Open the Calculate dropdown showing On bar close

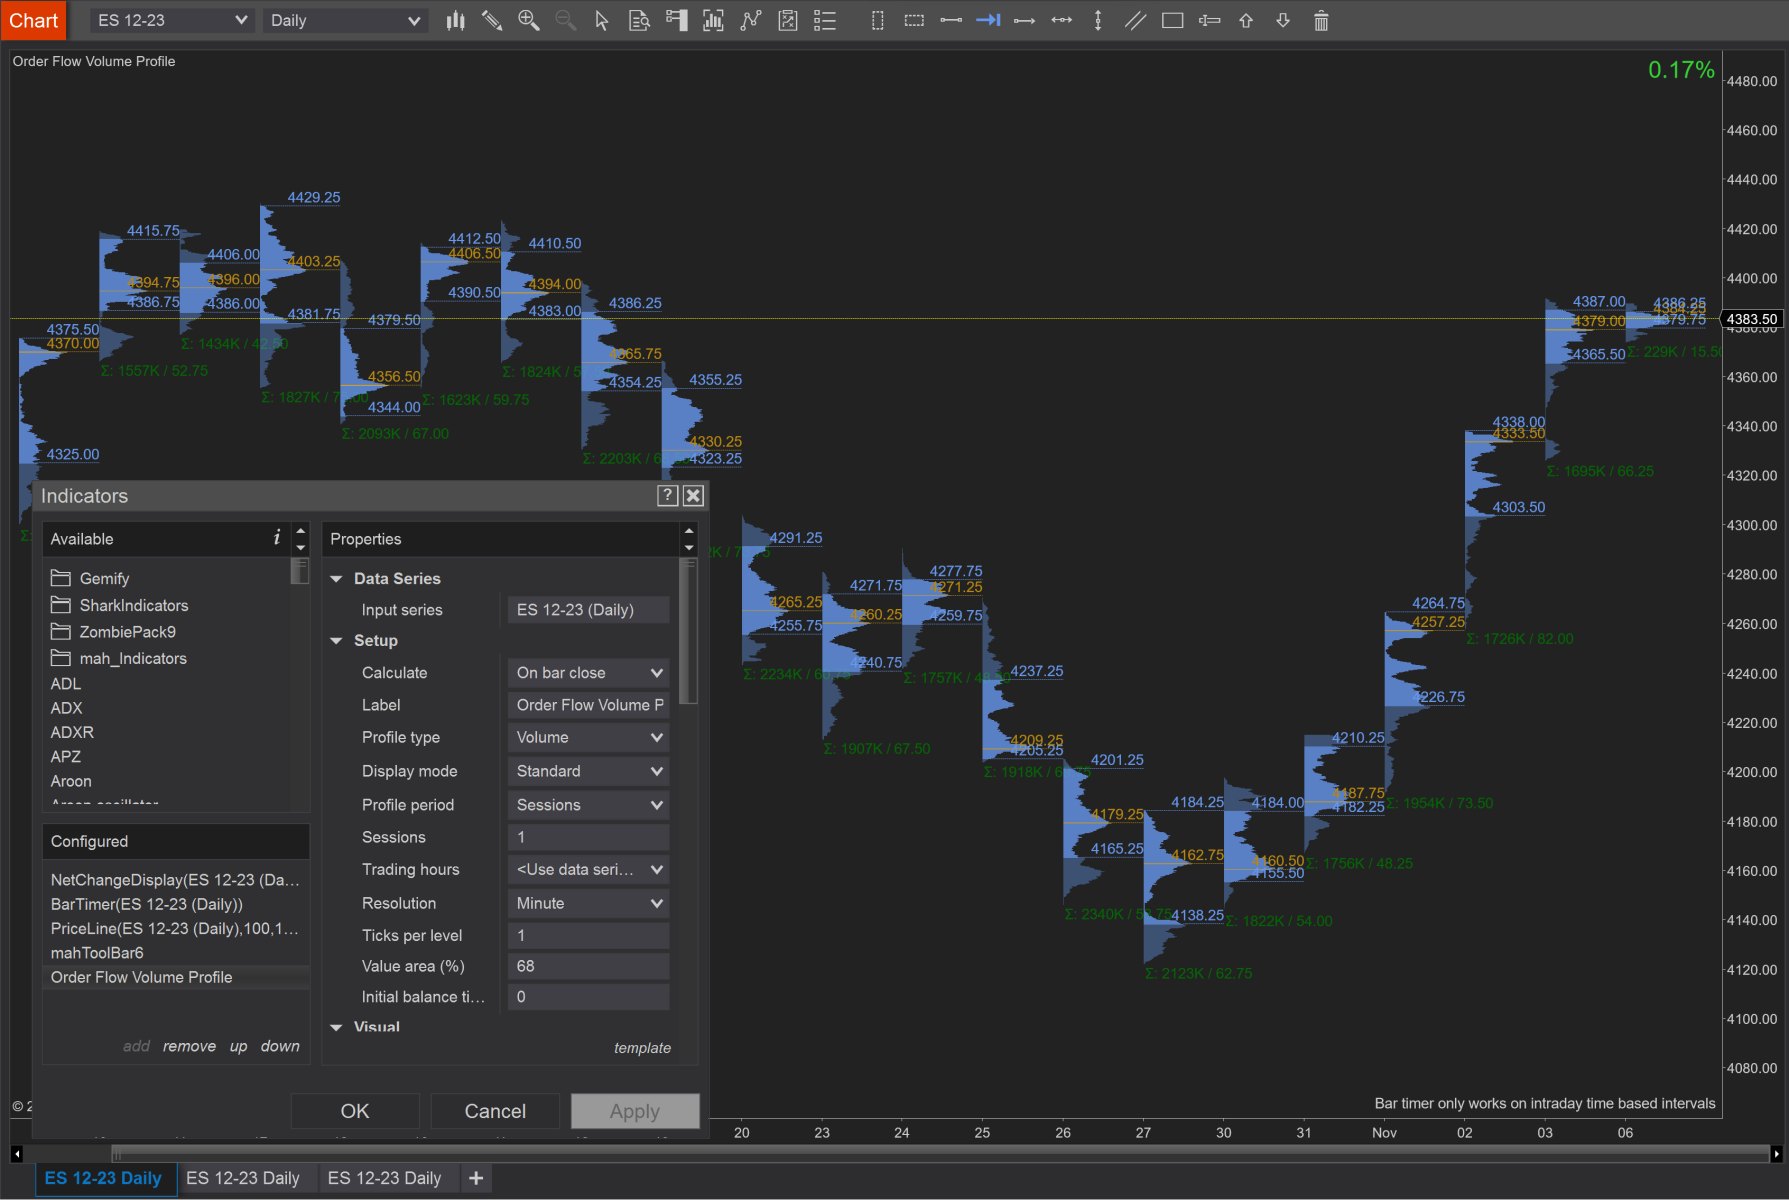[x=589, y=673]
